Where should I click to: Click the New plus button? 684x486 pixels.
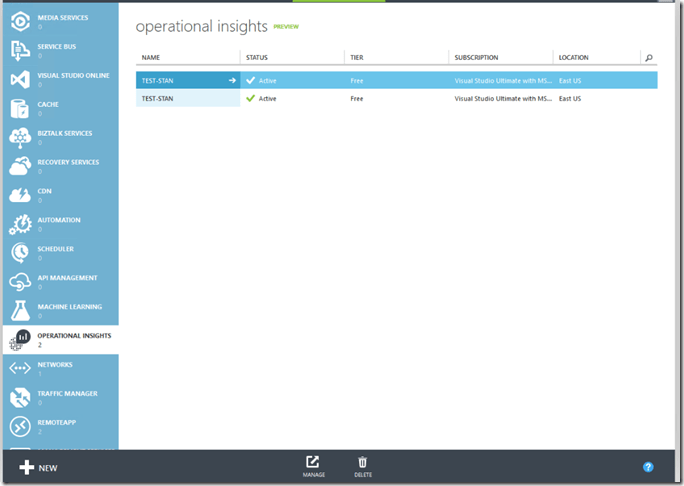point(38,467)
